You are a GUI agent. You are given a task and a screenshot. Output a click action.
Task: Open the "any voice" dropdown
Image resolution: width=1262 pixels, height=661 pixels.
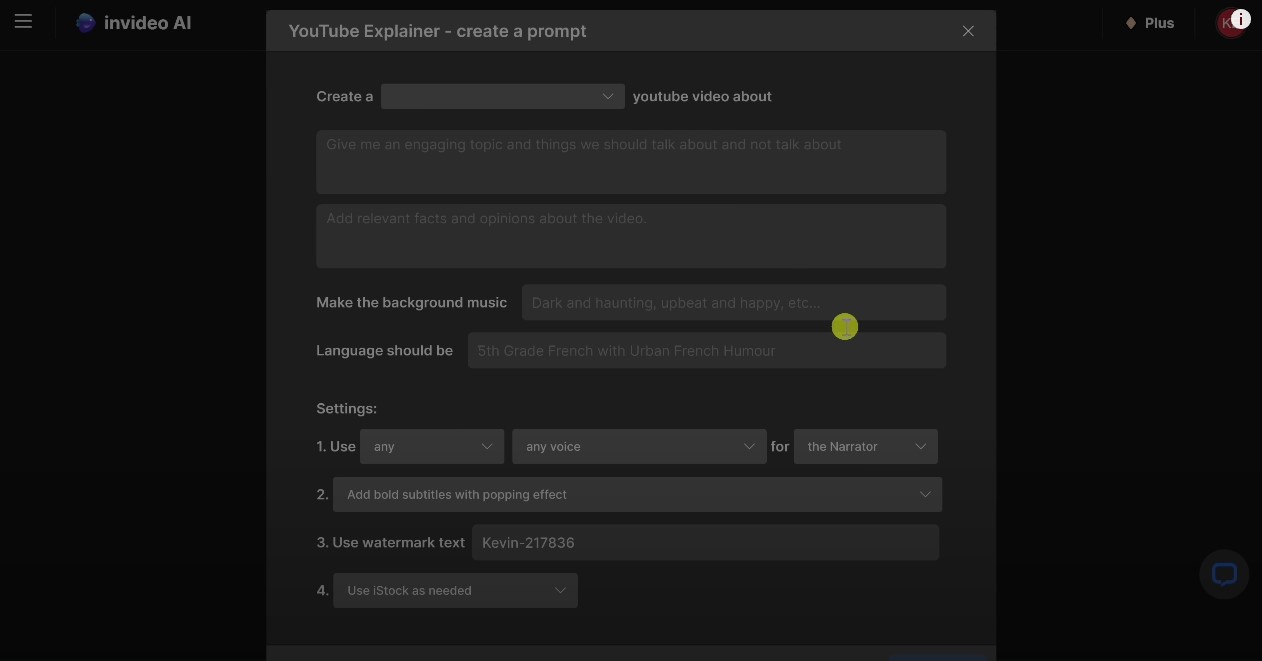tap(639, 446)
